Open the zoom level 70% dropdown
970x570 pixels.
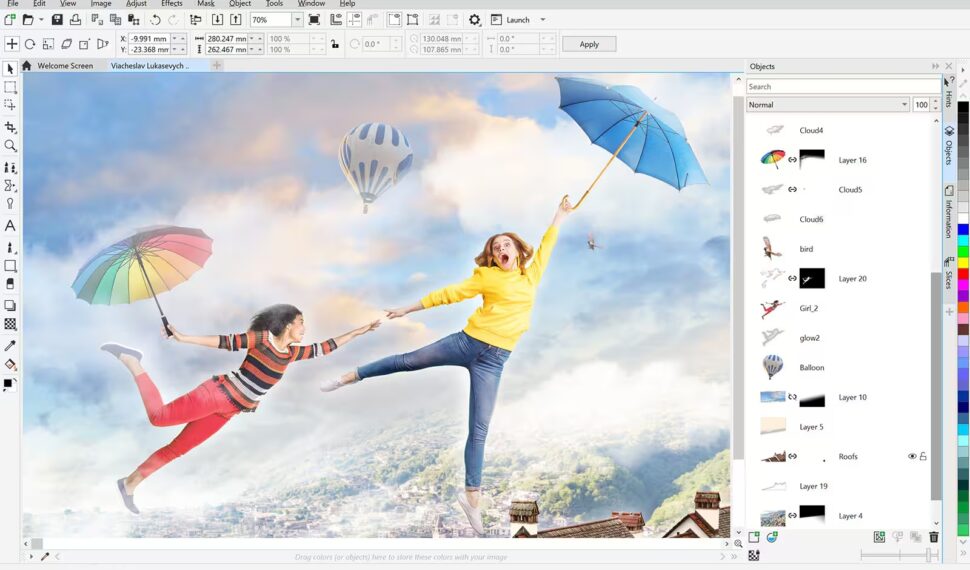tap(298, 20)
